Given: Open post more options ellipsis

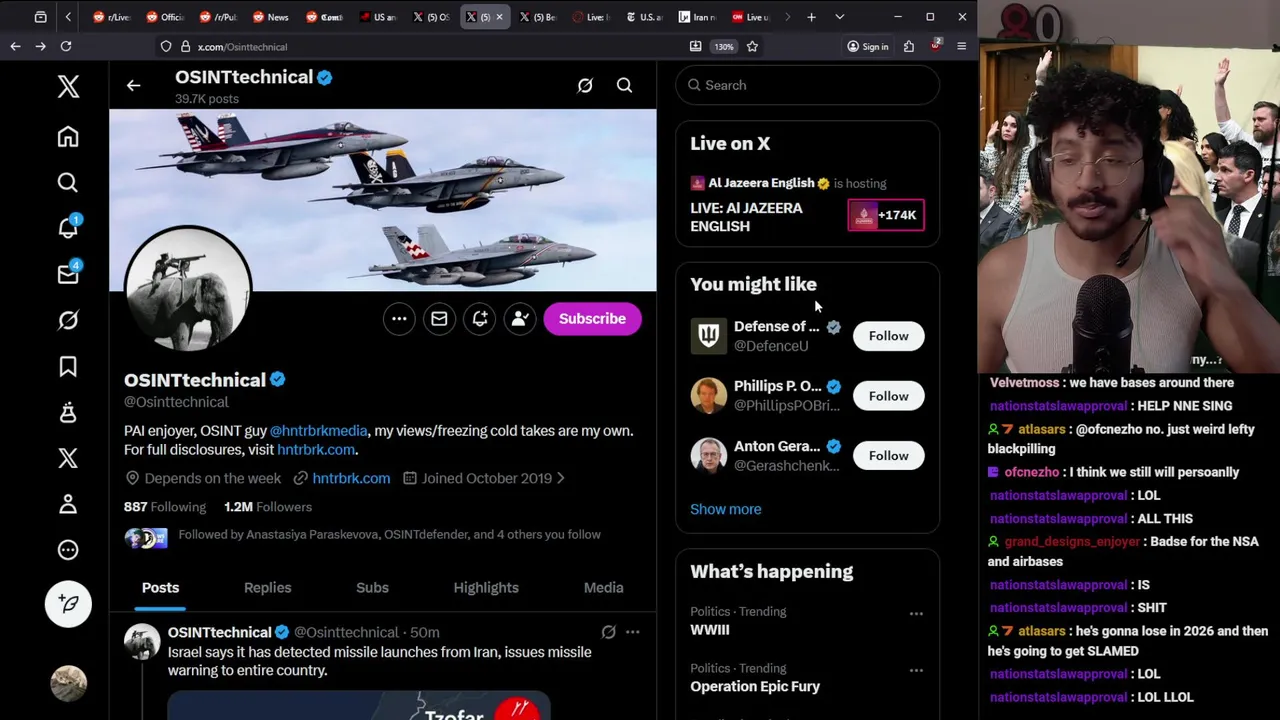Looking at the screenshot, I should click(x=632, y=632).
